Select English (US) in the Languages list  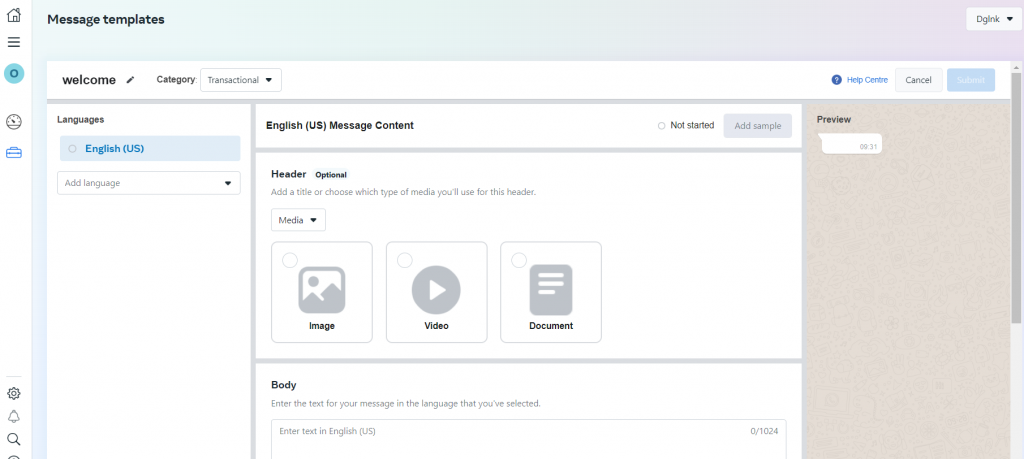click(150, 148)
